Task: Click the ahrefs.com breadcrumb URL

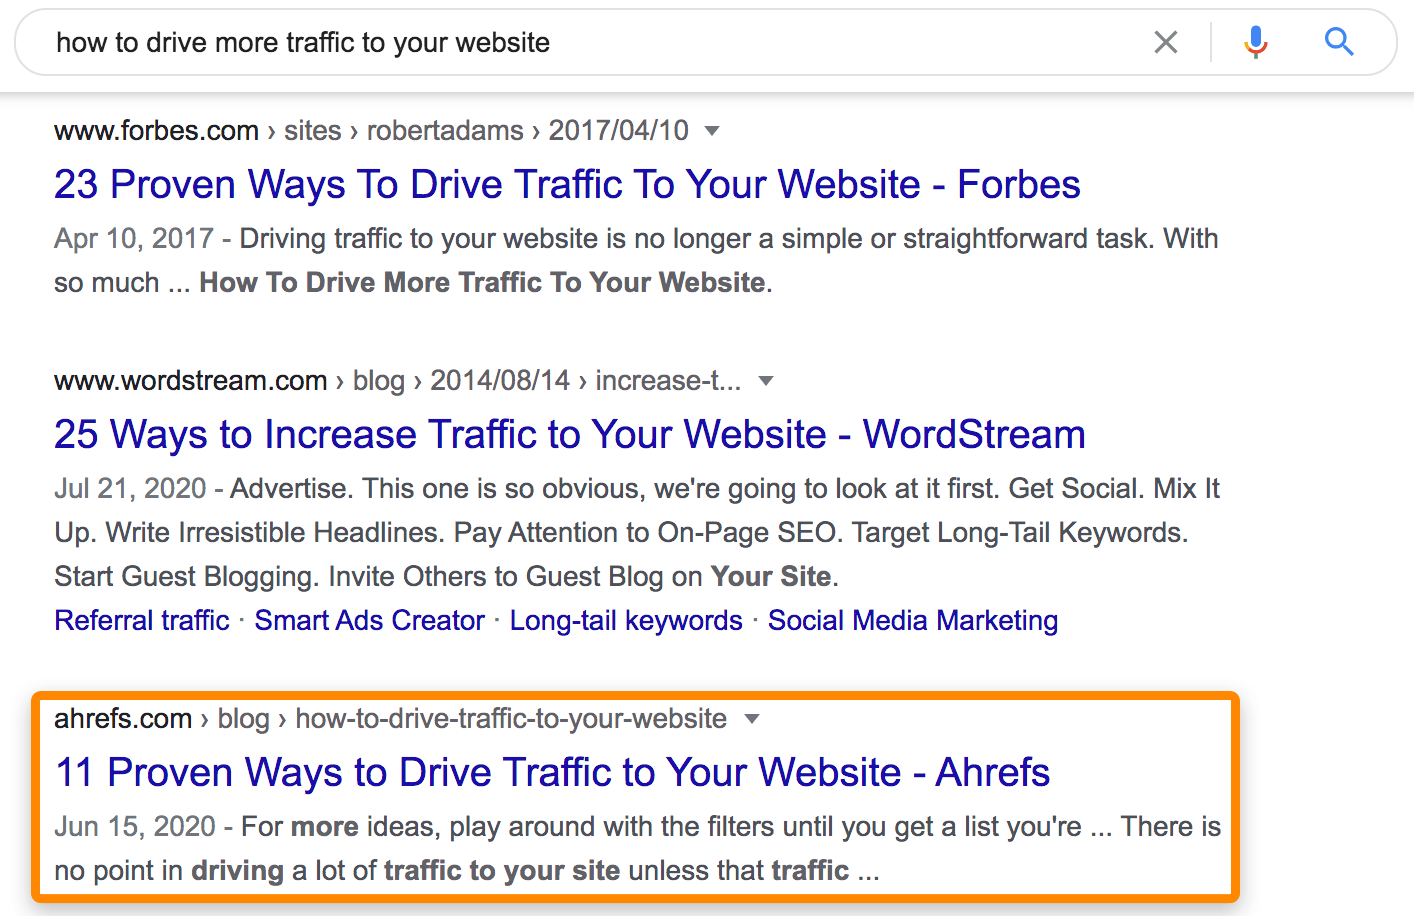Action: [x=123, y=718]
